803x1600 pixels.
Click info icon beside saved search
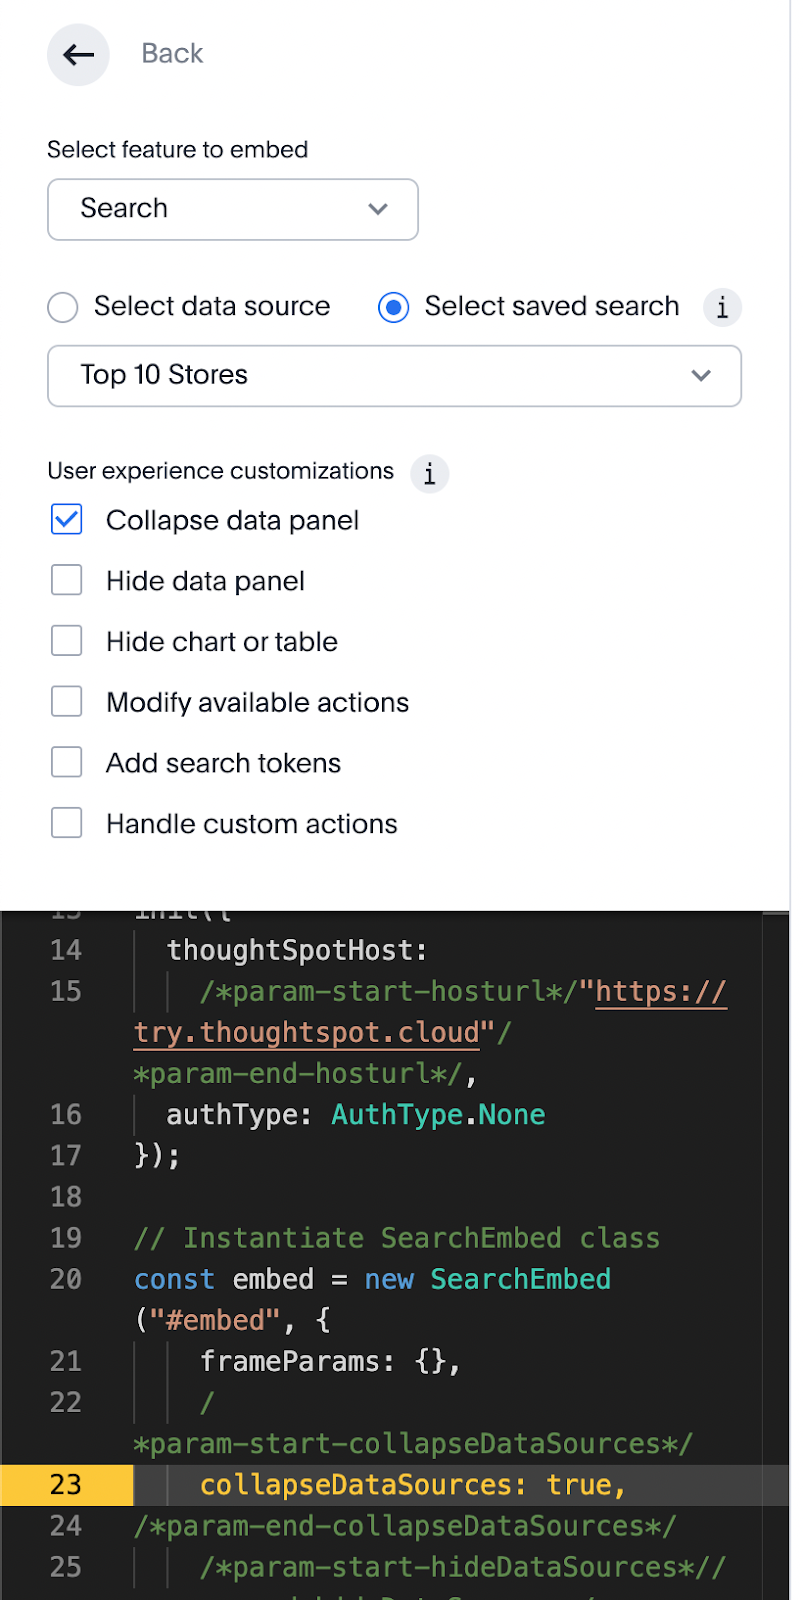722,307
